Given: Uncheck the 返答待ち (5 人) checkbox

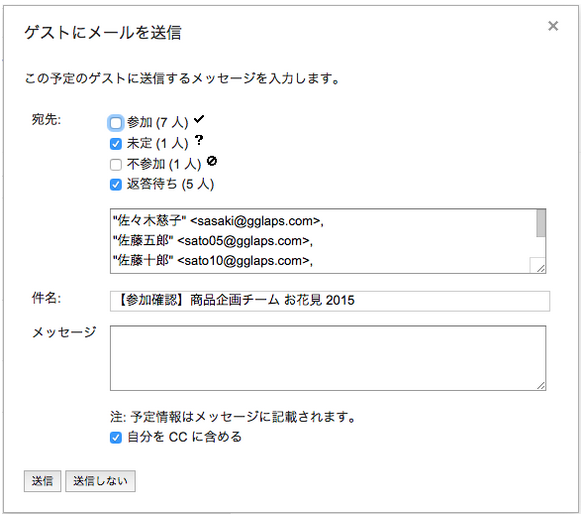Looking at the screenshot, I should coord(116,184).
